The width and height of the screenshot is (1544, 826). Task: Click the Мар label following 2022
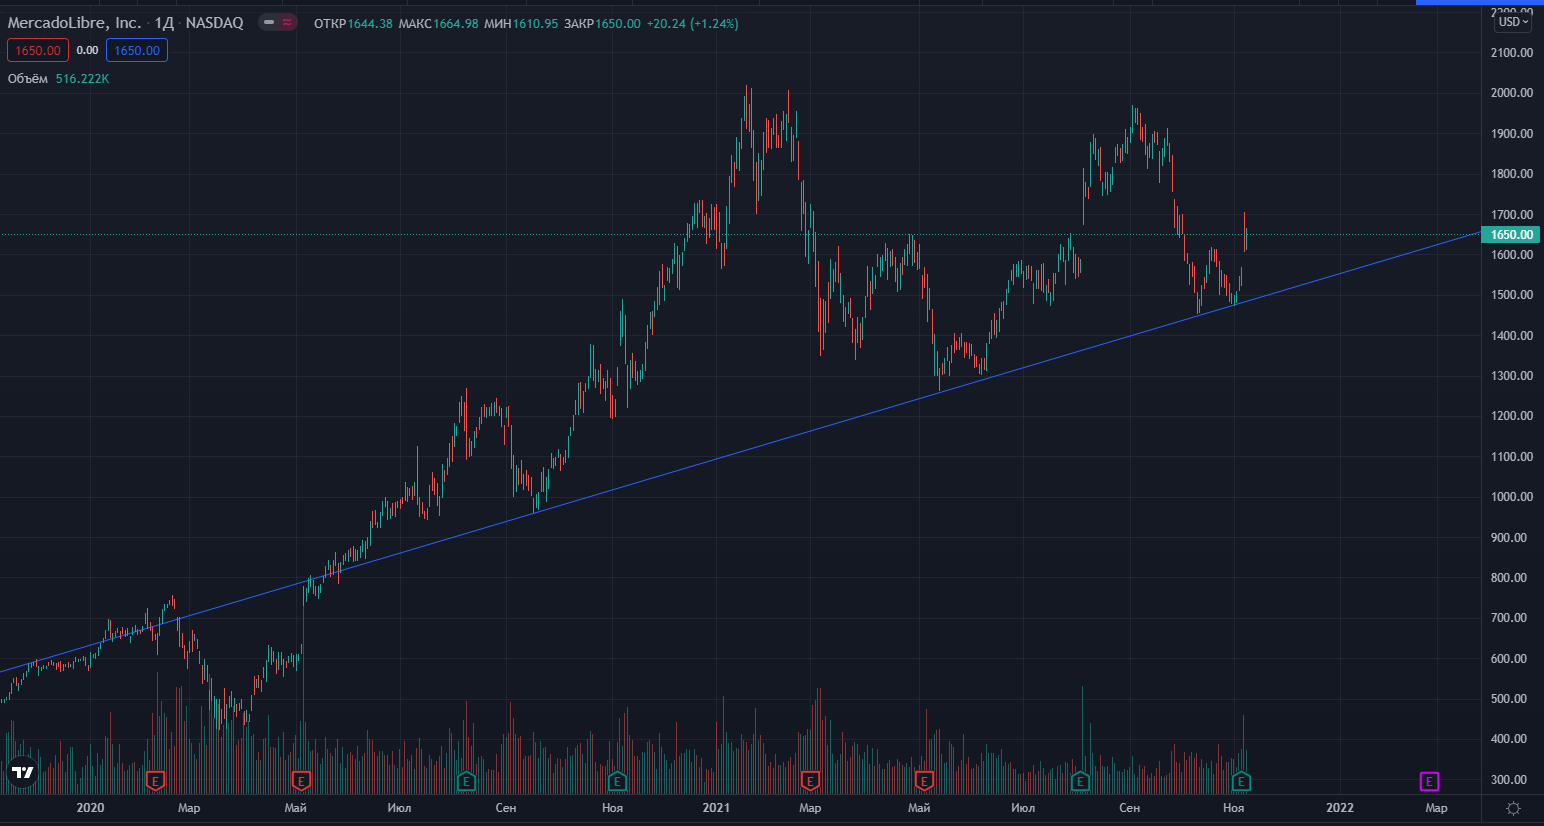pos(1436,808)
